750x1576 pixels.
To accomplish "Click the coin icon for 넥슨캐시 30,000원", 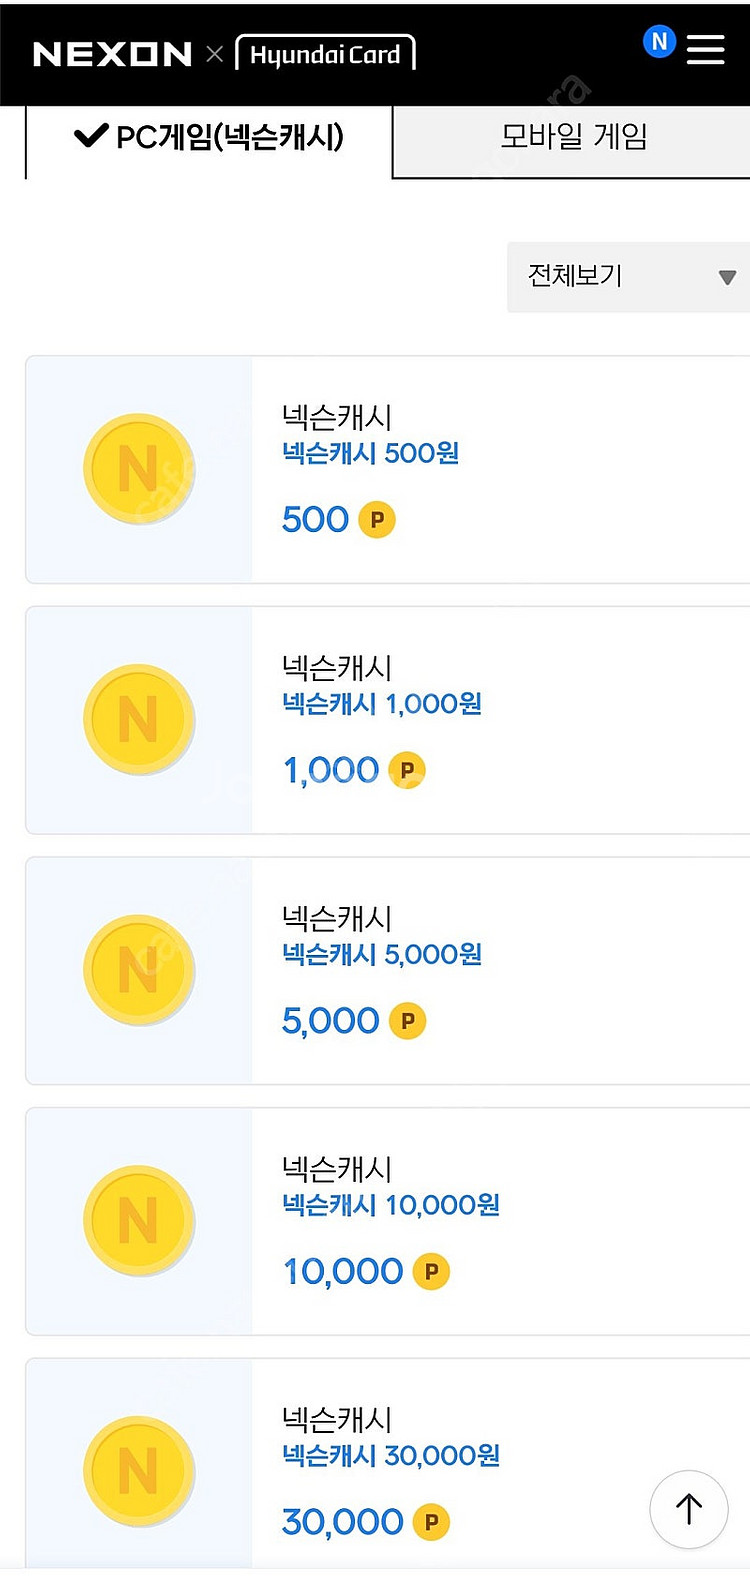I will tap(138, 1471).
